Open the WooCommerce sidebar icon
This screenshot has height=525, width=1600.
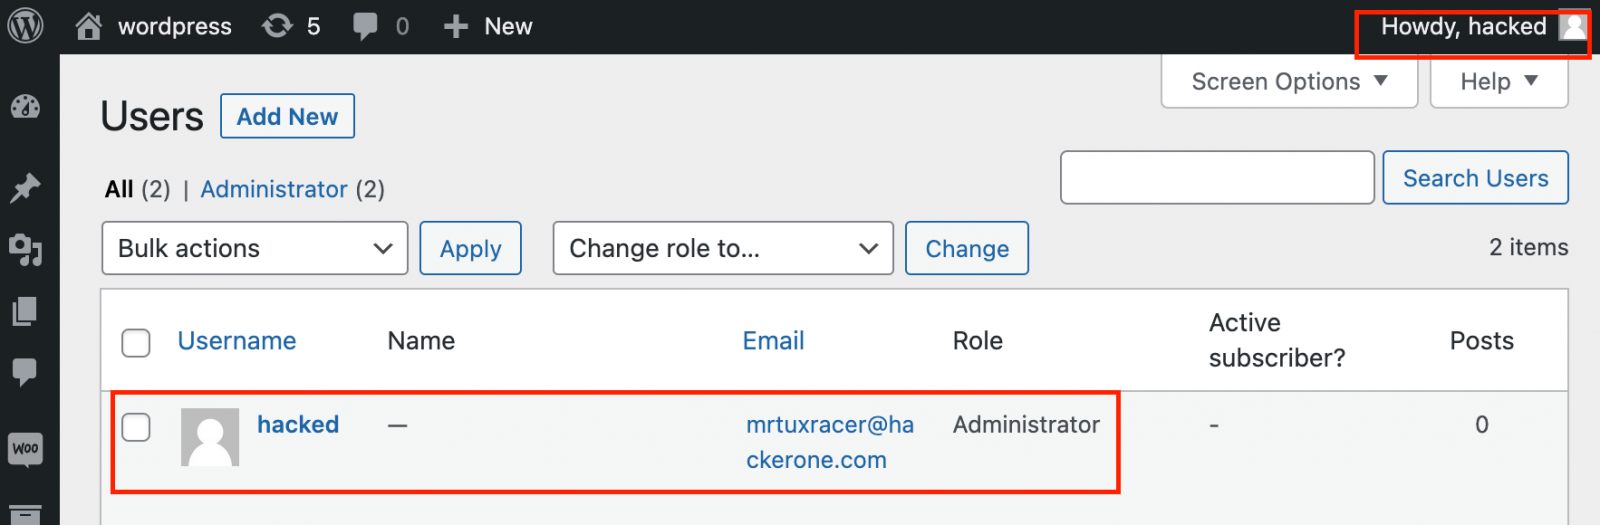tap(25, 449)
